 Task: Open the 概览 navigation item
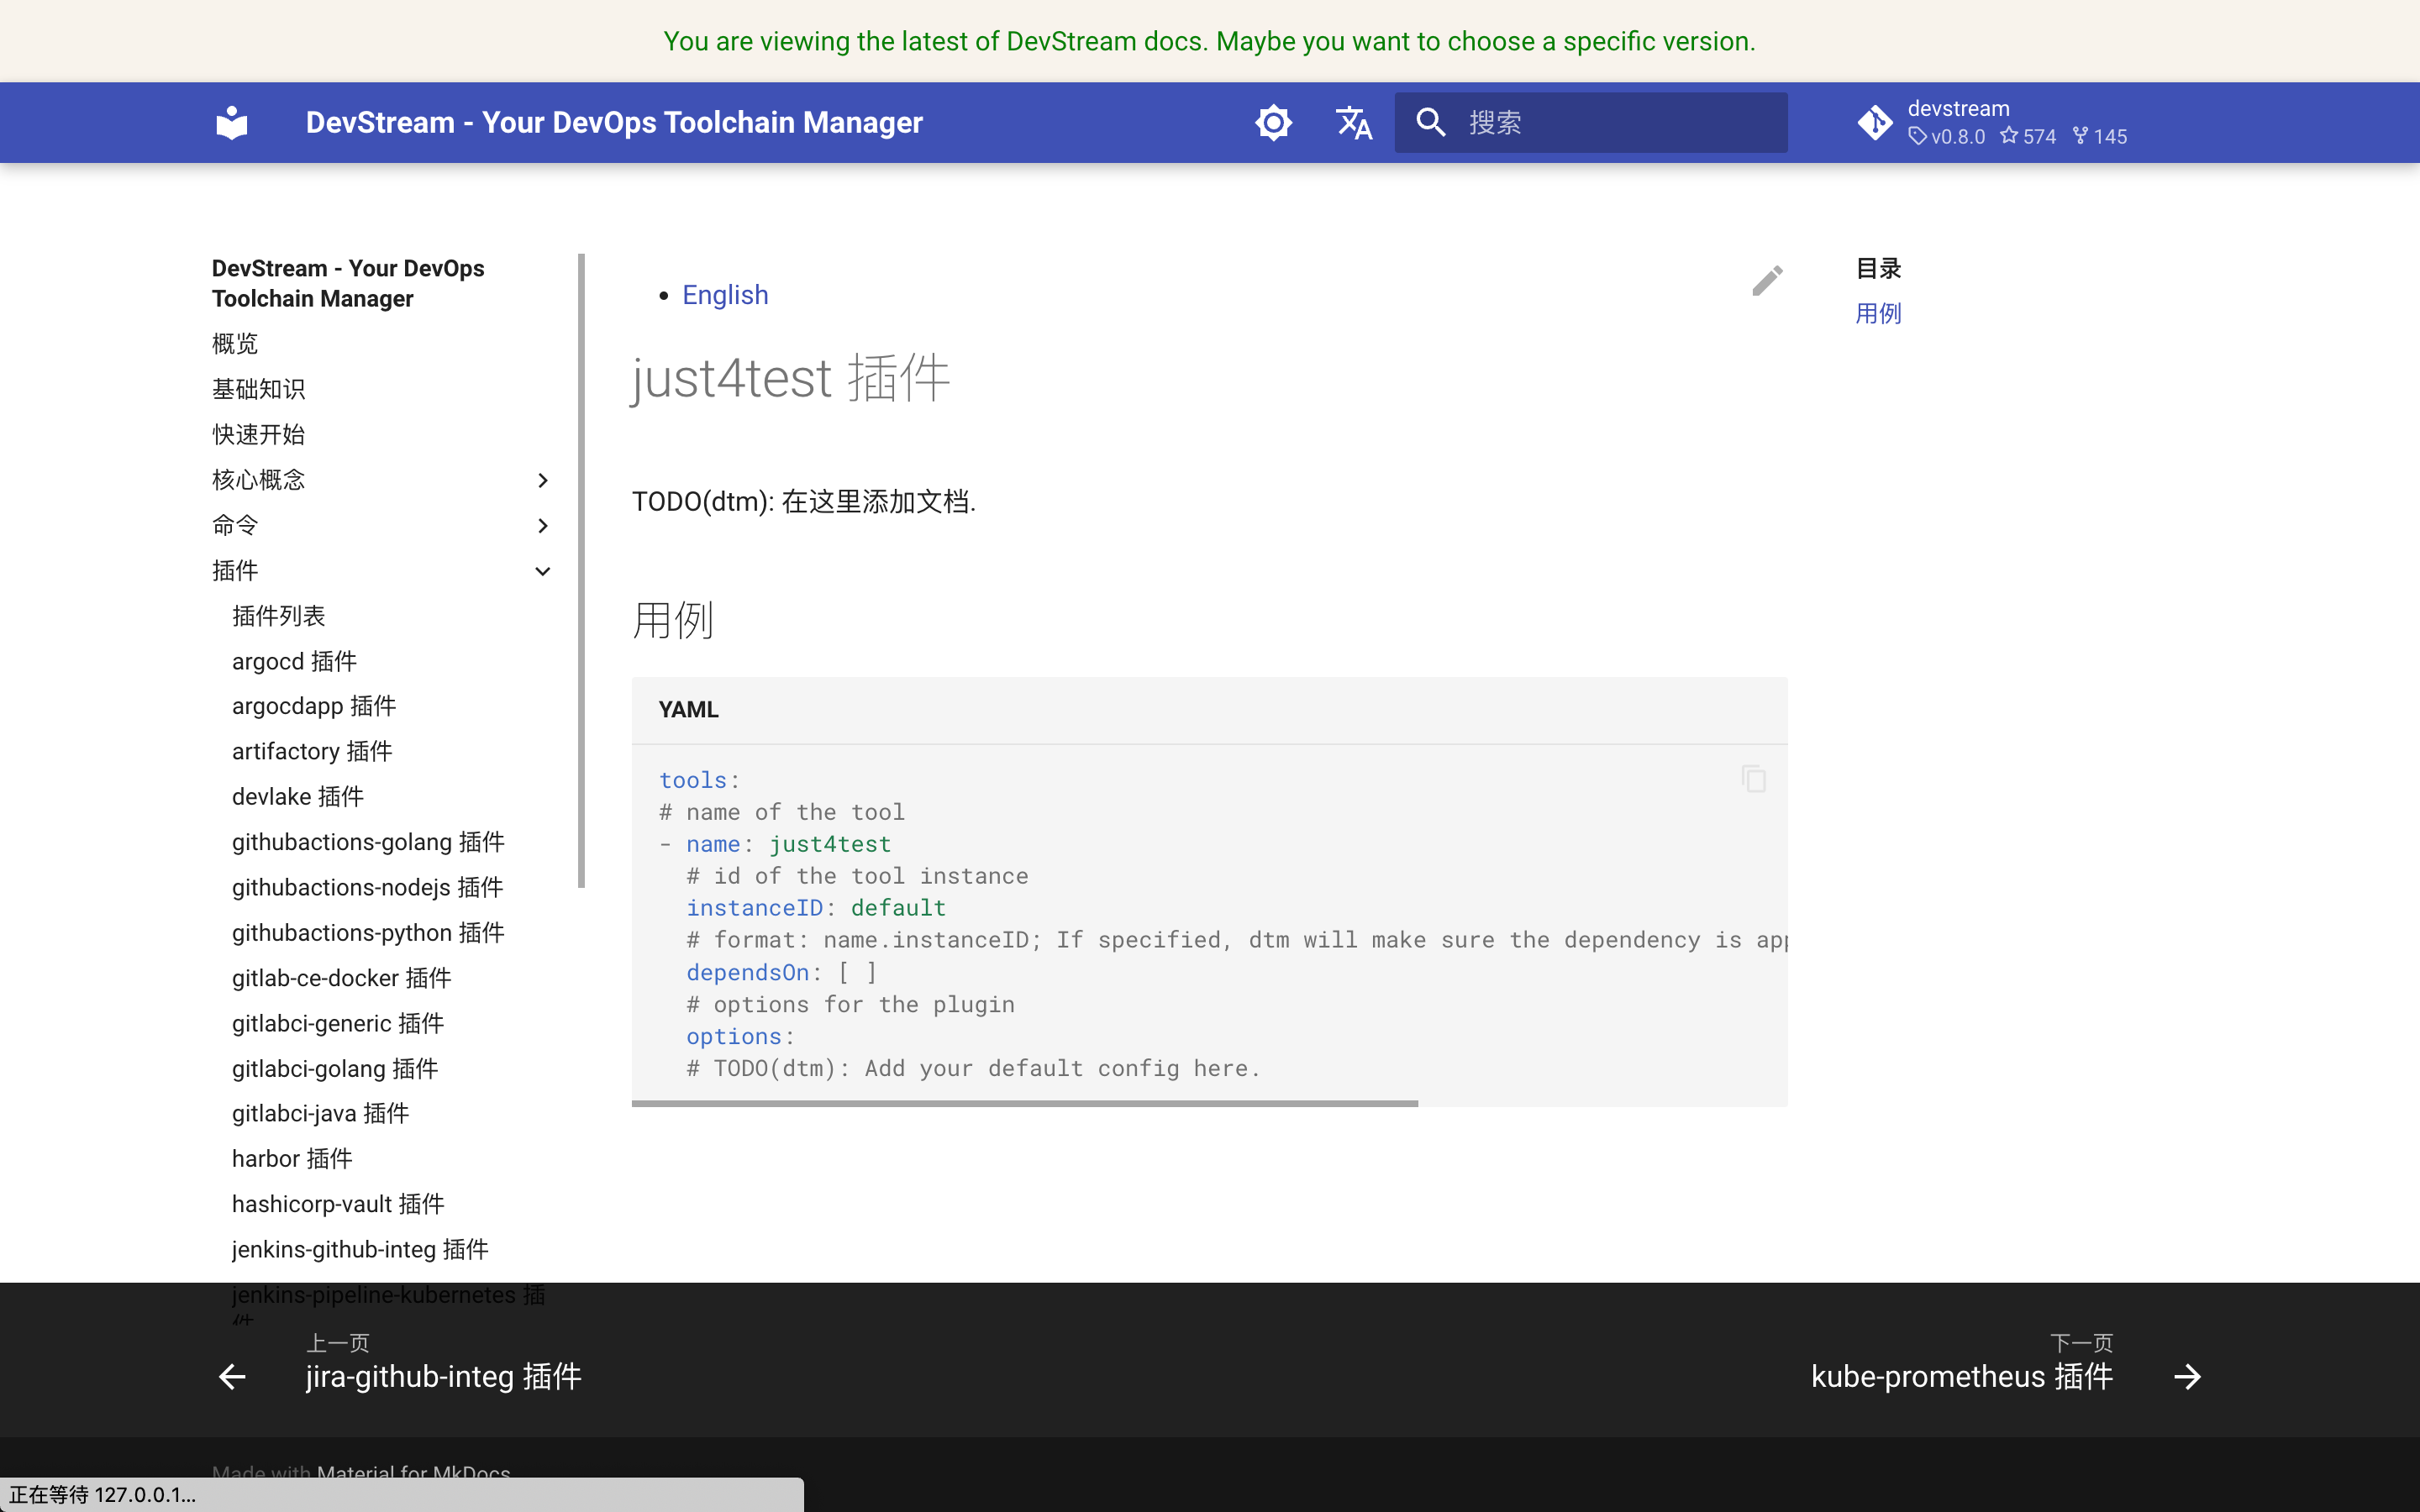click(235, 344)
